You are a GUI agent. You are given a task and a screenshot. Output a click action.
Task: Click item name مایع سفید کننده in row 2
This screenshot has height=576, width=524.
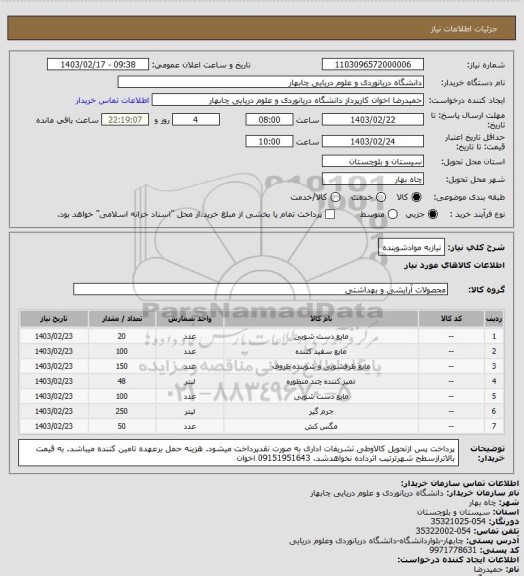pyautogui.click(x=321, y=352)
